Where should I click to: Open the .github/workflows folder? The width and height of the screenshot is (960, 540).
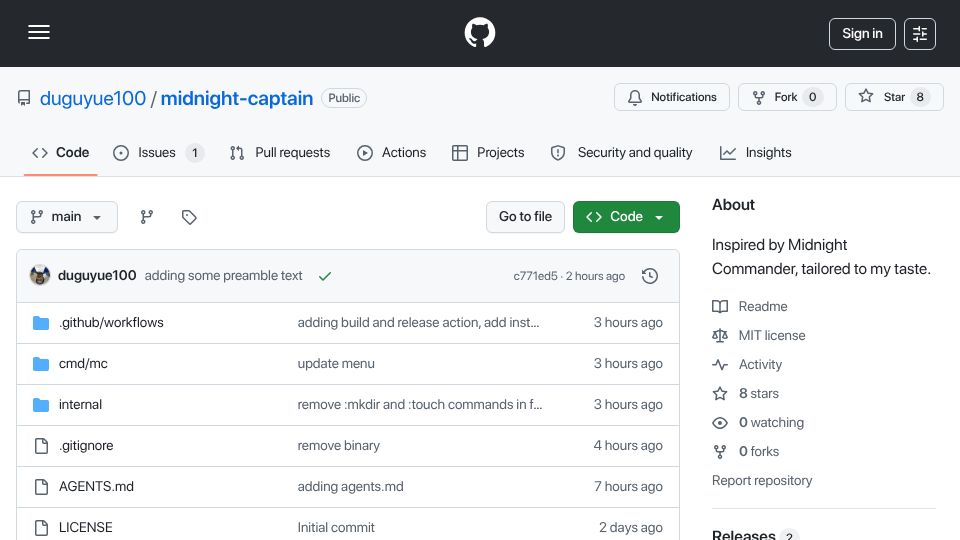point(111,323)
